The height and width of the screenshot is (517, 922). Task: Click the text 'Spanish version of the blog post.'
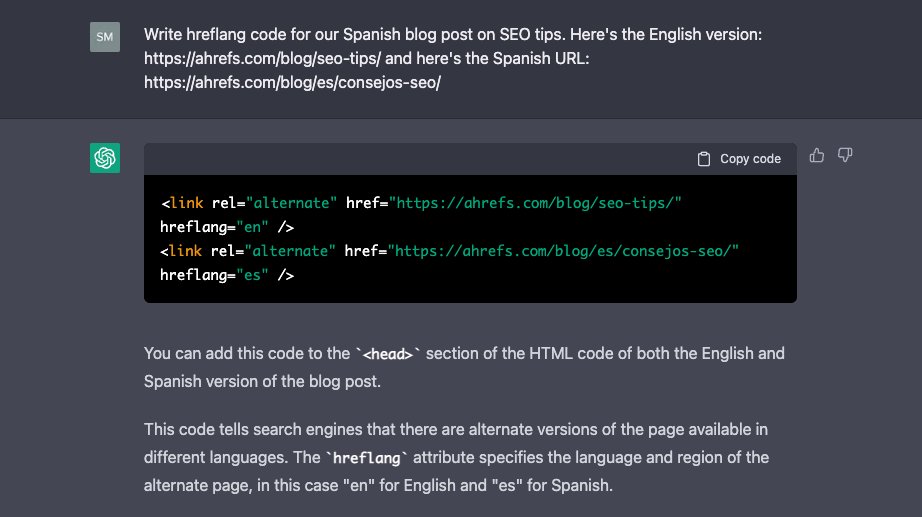click(262, 381)
